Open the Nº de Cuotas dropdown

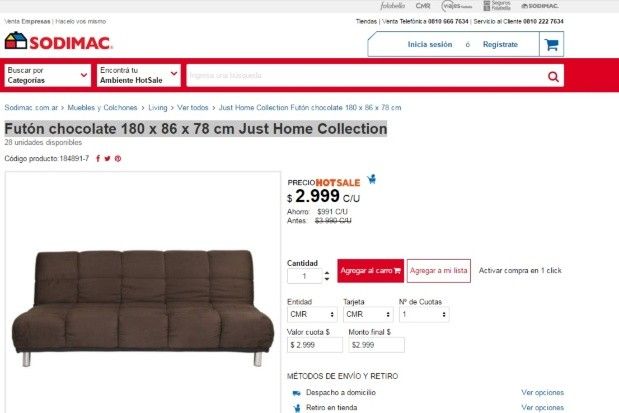click(x=424, y=314)
